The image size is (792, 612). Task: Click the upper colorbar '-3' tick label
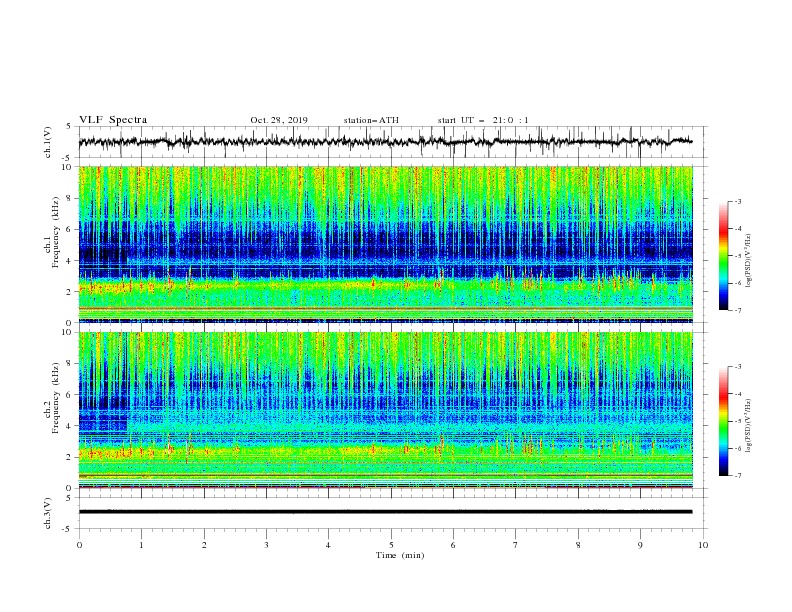[x=737, y=201]
